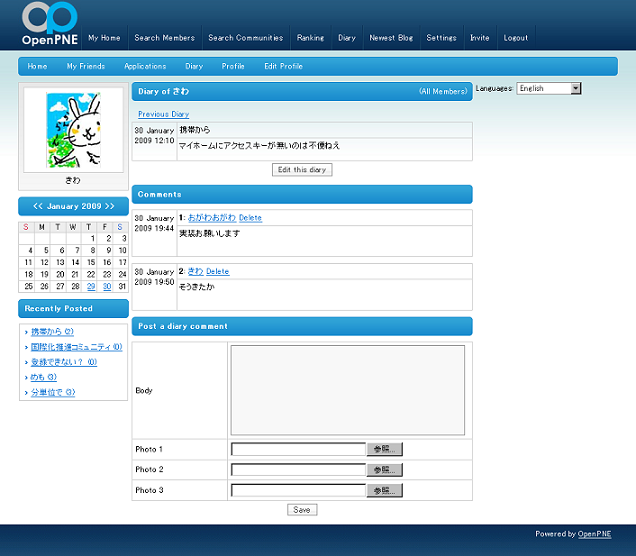Screen dimensions: 636x556
Task: Open Newest Blog in top menu
Action: coord(391,38)
